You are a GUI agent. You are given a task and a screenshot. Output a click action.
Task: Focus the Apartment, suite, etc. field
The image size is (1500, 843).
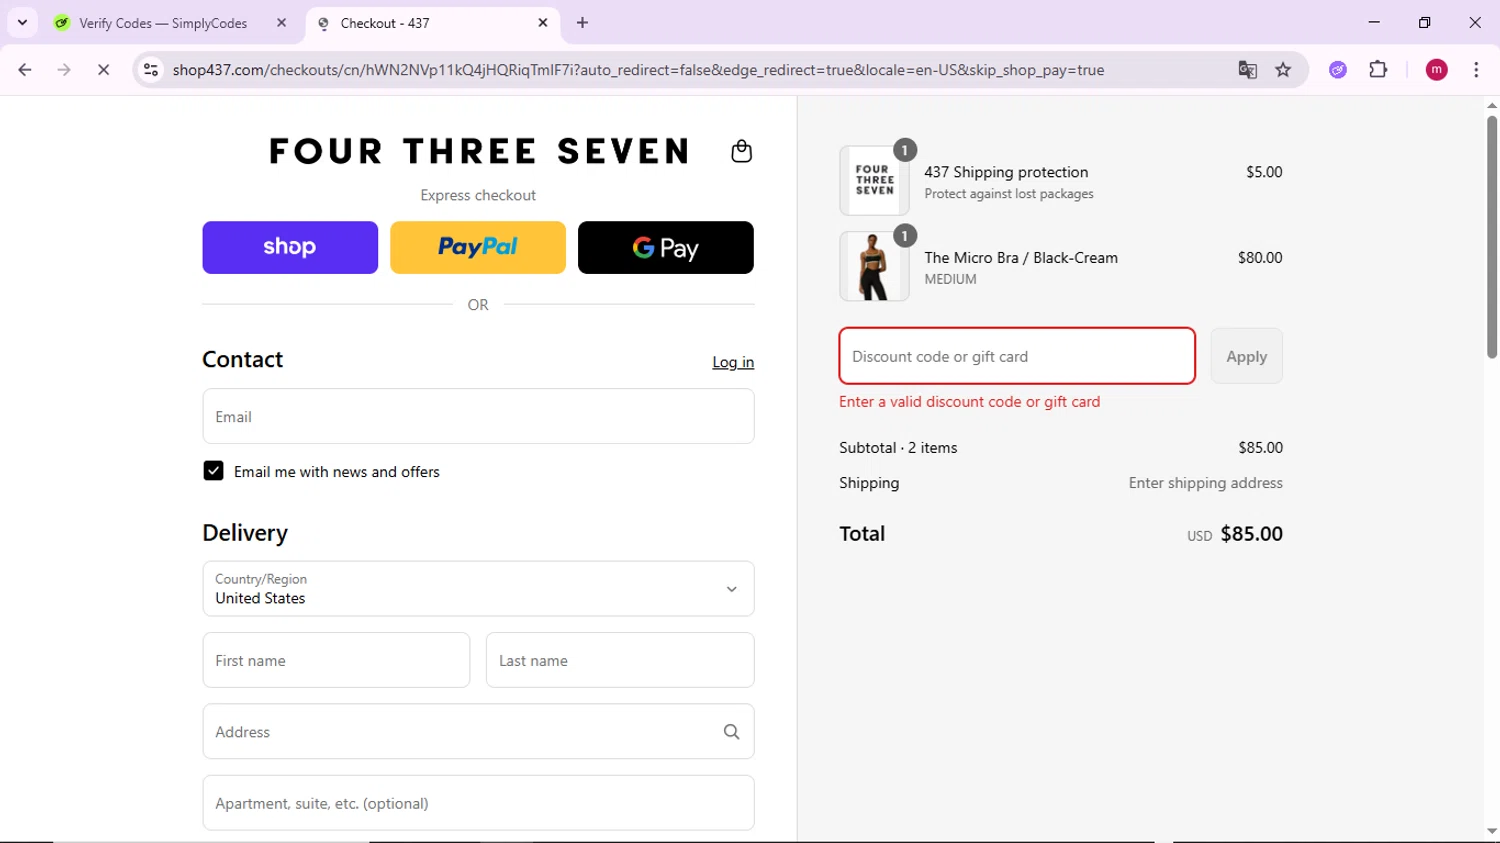pyautogui.click(x=478, y=803)
